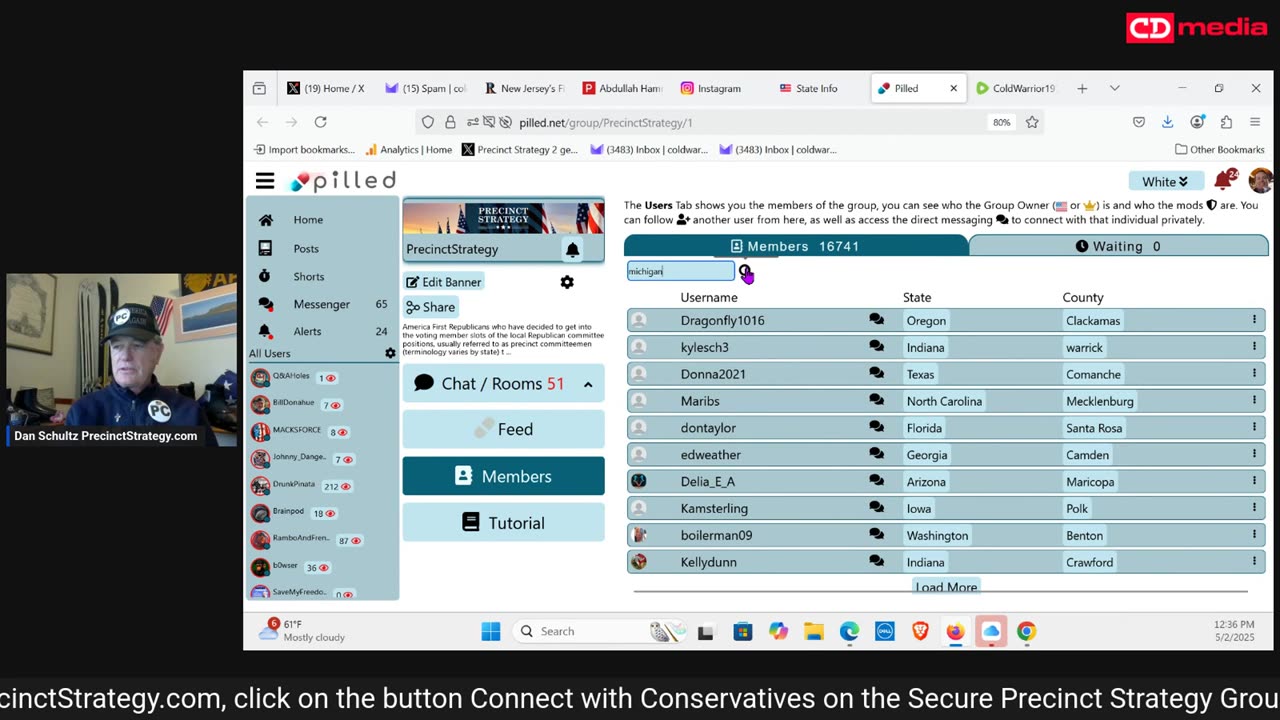This screenshot has width=1280, height=720.
Task: Click the Dragonfly1016 username
Action: pos(722,320)
